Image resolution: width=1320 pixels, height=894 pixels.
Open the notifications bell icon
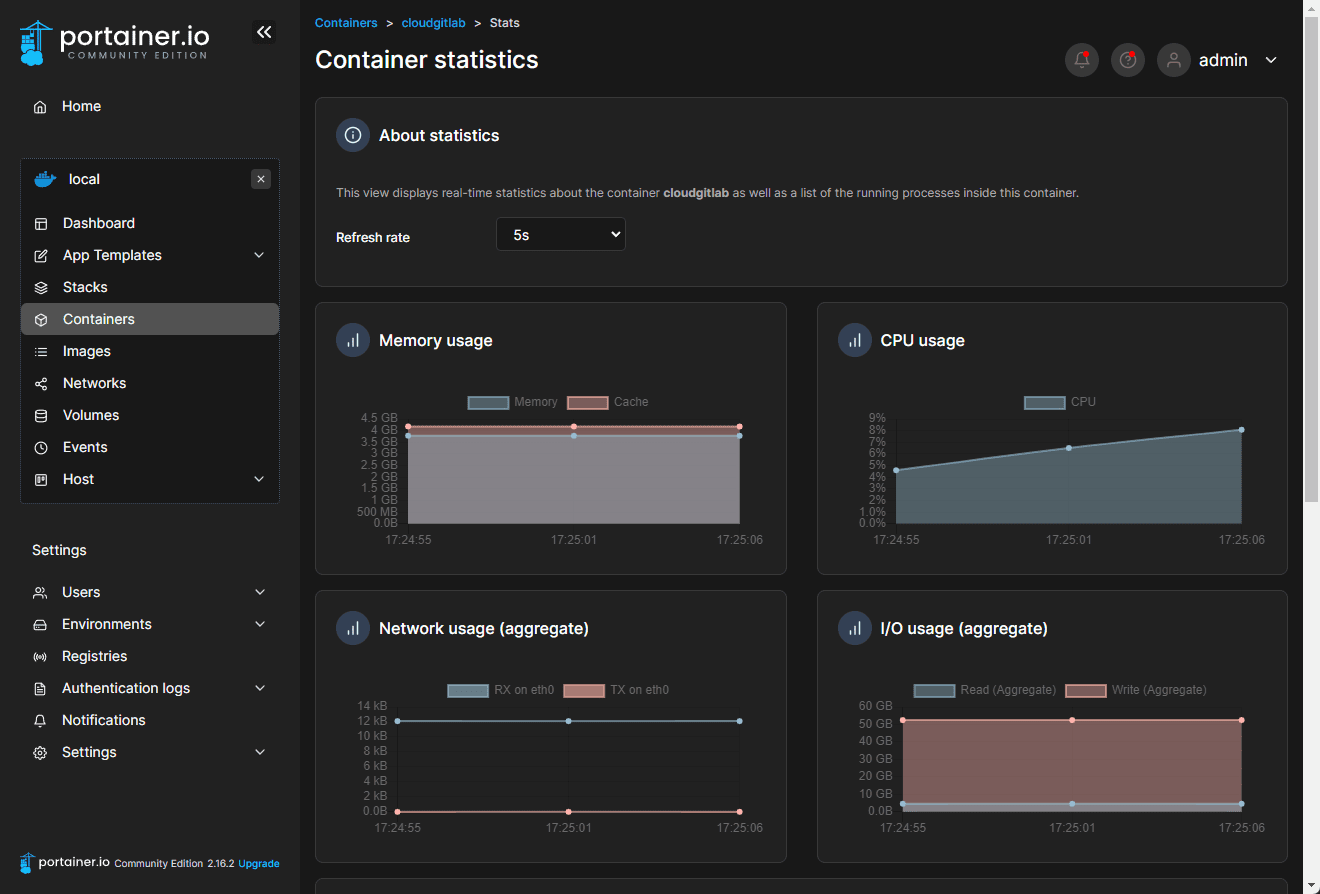coord(1082,60)
